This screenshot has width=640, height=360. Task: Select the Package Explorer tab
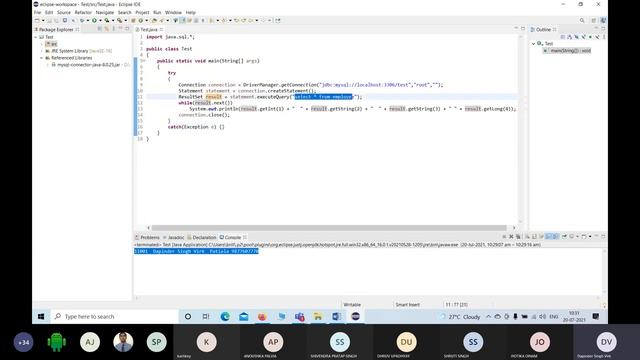(56, 29)
